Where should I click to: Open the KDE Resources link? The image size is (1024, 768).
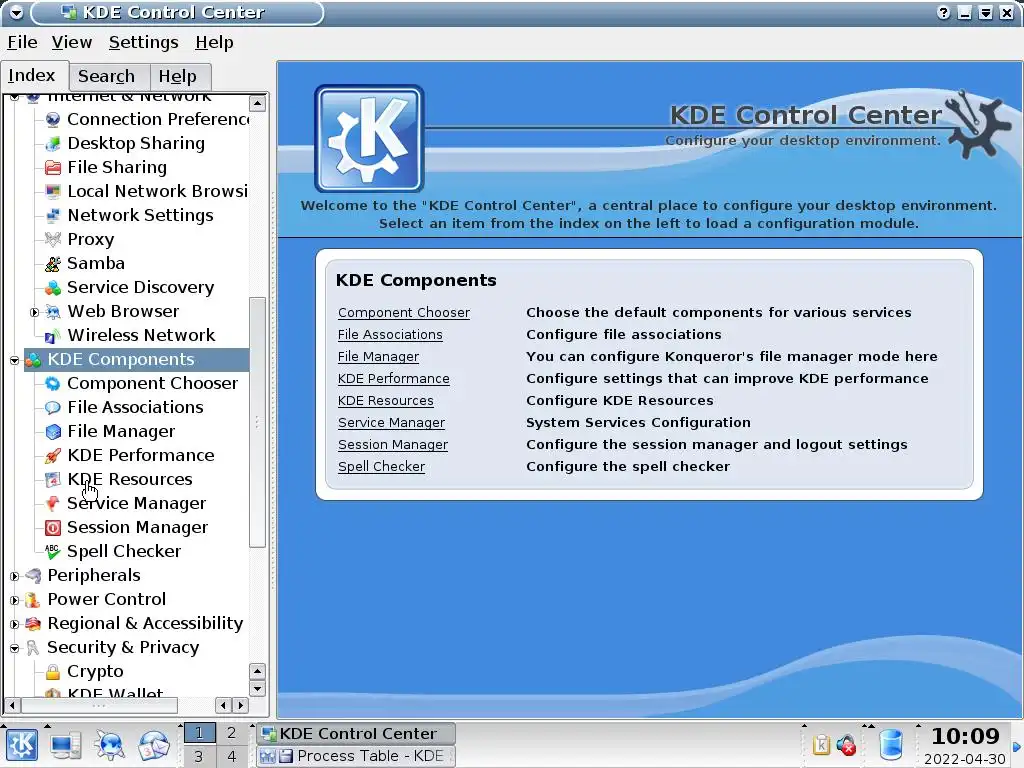pos(385,401)
